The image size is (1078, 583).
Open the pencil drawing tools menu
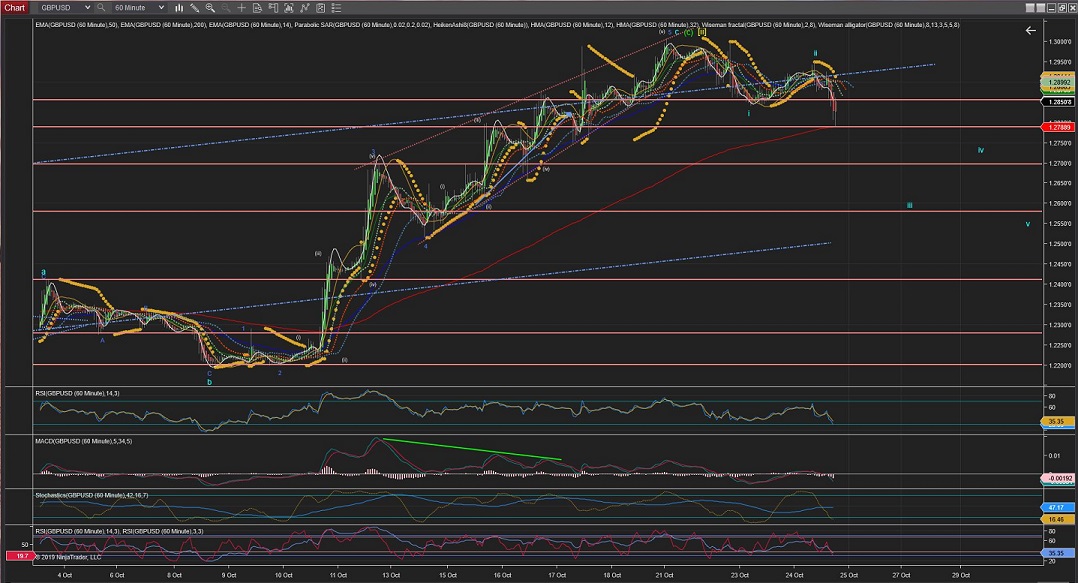tap(195, 8)
